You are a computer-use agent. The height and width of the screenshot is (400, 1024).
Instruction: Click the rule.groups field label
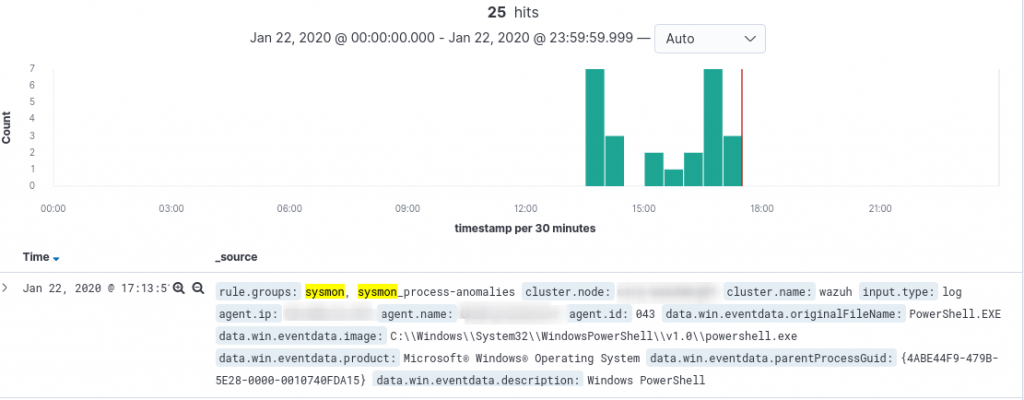point(258,292)
